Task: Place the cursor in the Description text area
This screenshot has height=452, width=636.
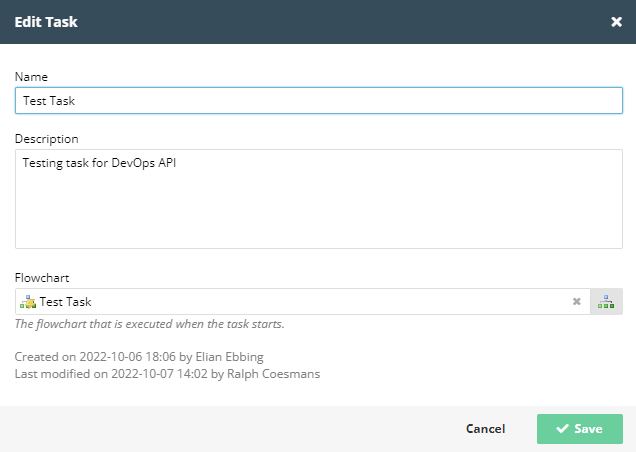Action: click(319, 199)
